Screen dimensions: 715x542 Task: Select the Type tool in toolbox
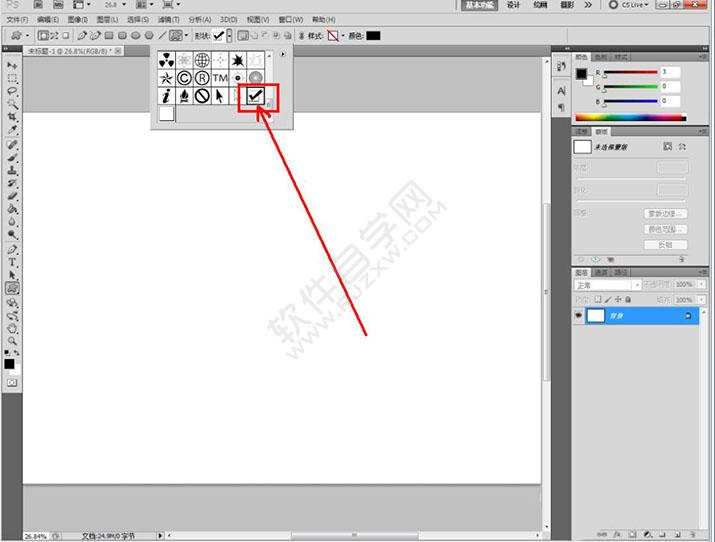pyautogui.click(x=12, y=263)
